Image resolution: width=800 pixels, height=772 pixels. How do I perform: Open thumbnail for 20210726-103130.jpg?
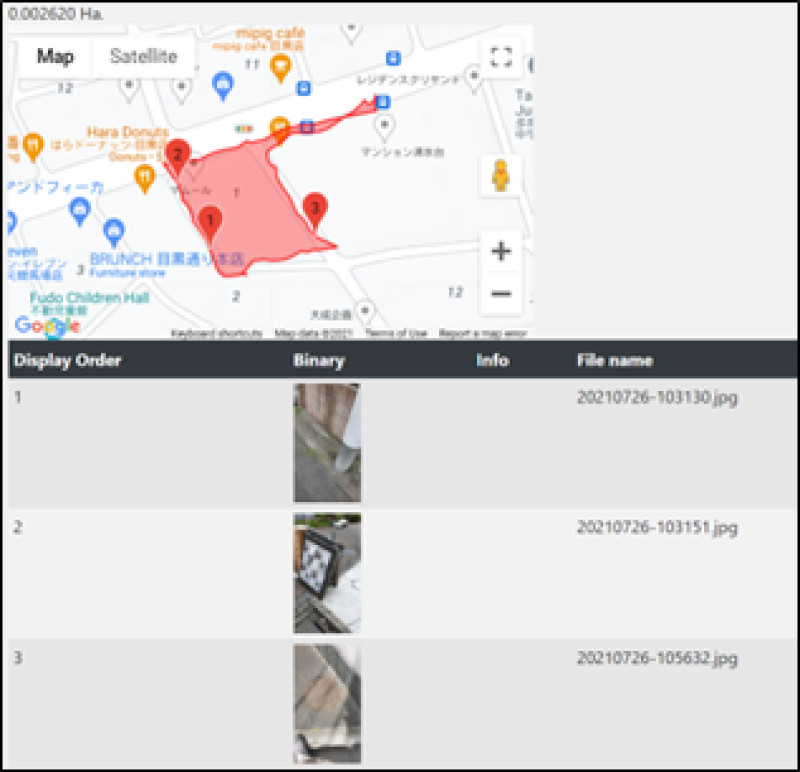[x=327, y=443]
